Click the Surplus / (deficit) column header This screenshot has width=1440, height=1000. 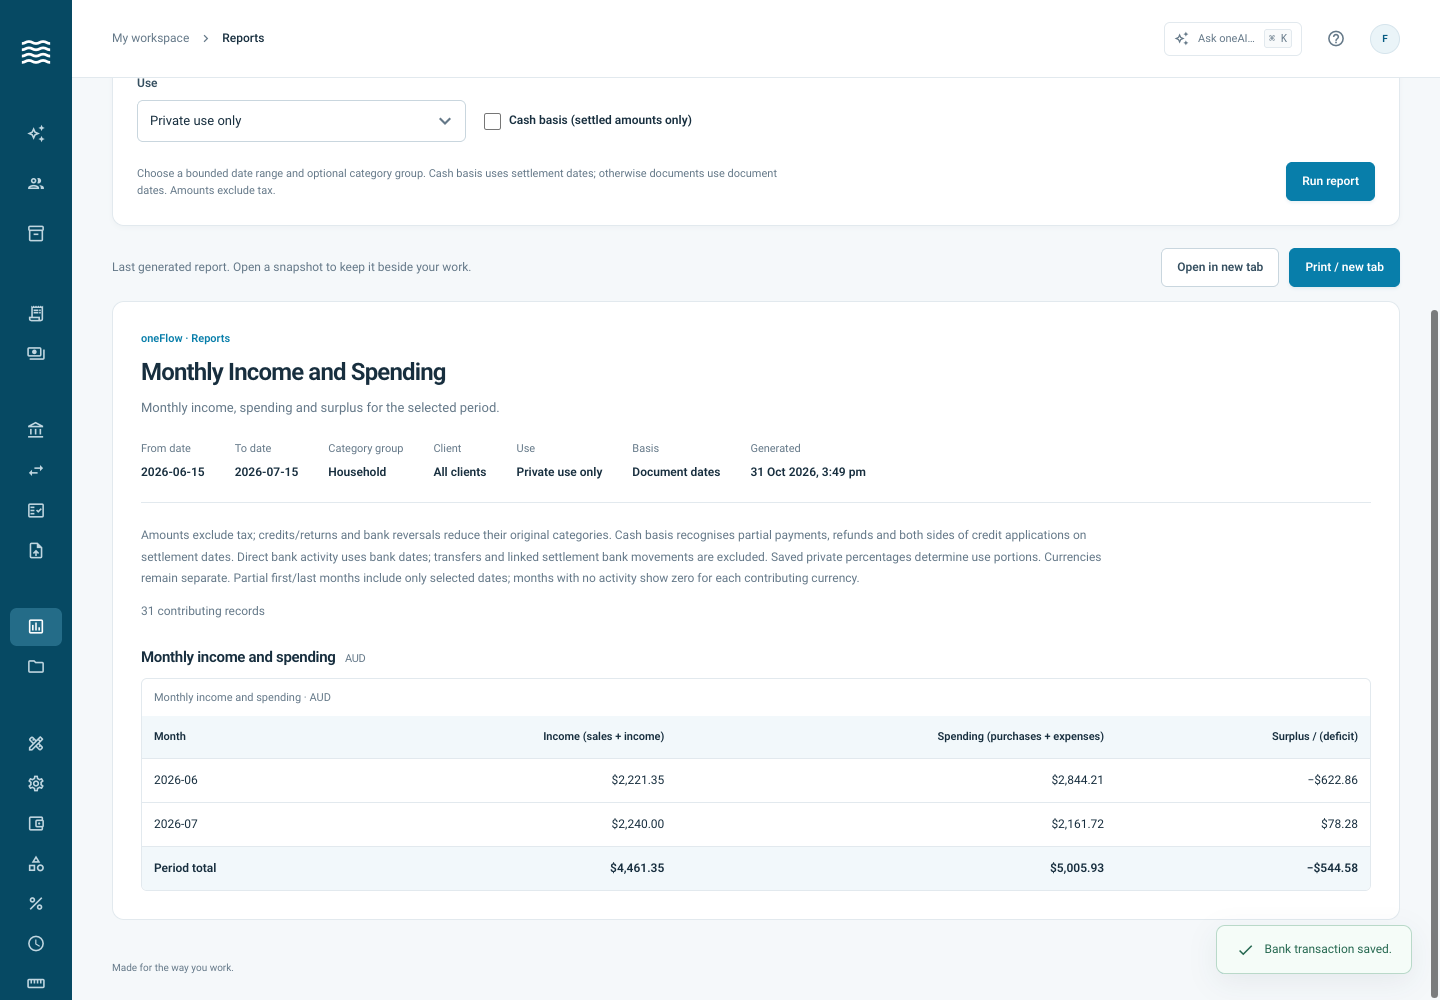tap(1315, 736)
